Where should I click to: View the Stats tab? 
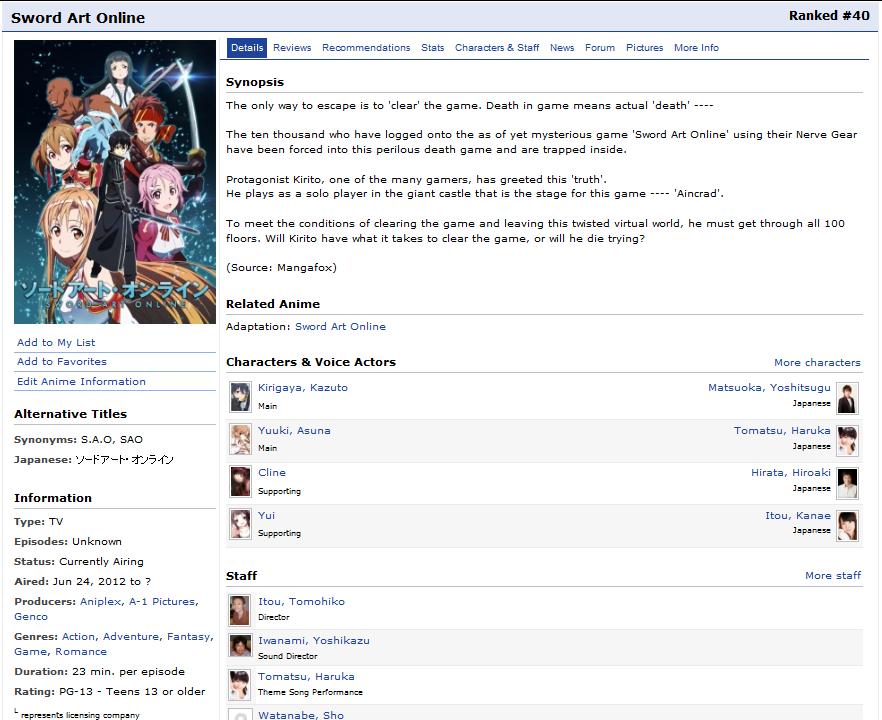click(x=433, y=48)
